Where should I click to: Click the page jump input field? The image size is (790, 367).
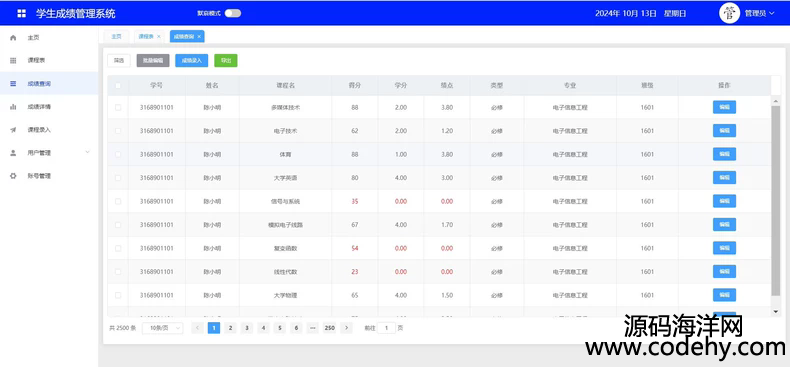[386, 328]
